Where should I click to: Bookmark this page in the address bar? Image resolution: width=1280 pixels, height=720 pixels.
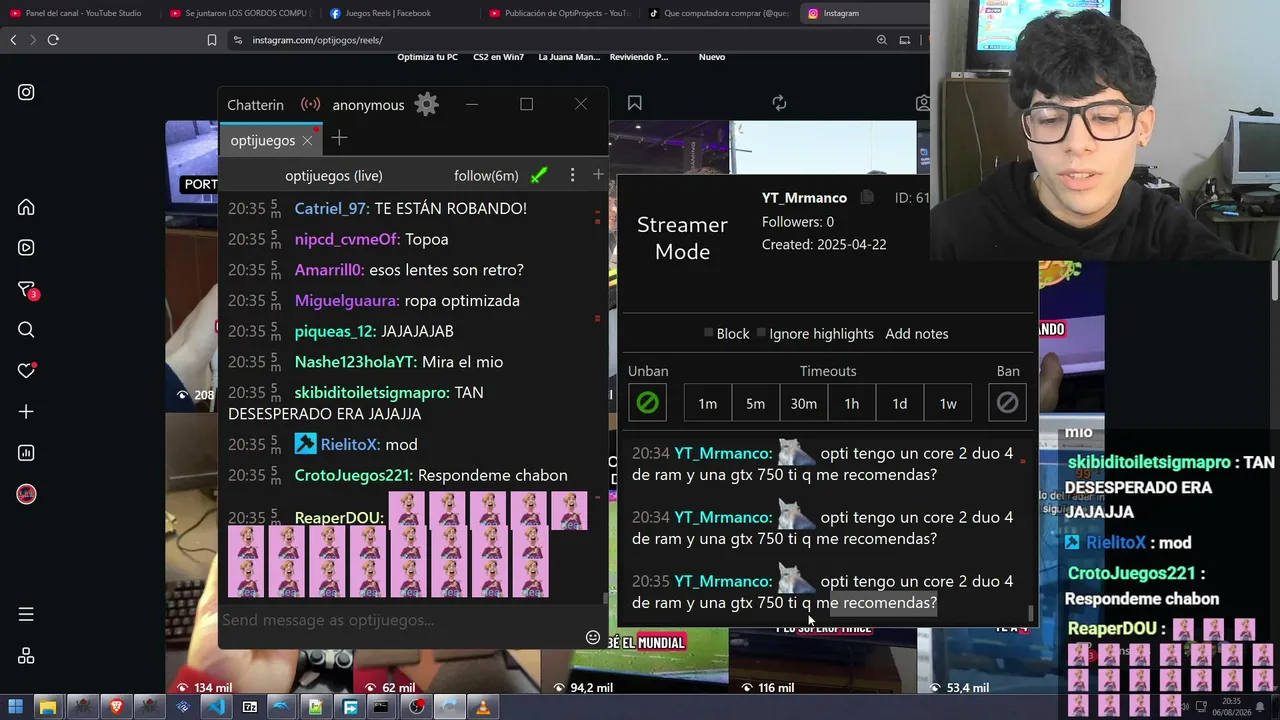click(212, 40)
